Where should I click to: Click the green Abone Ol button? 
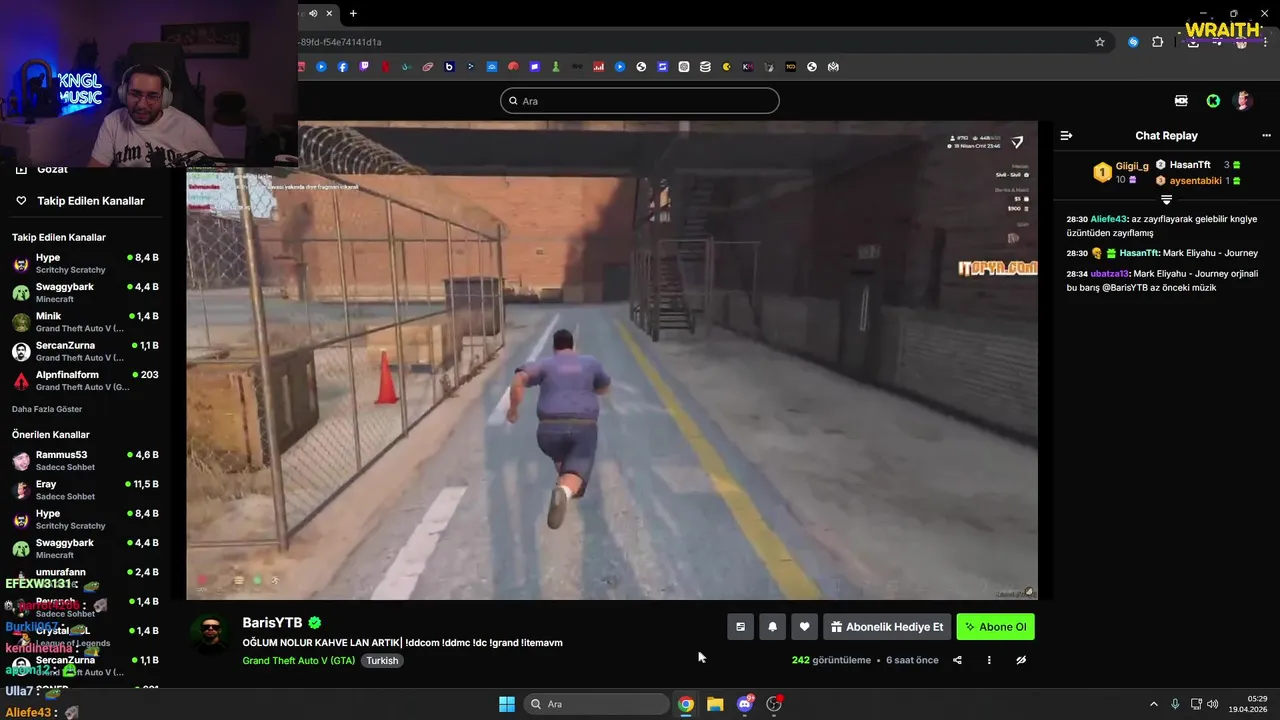click(x=995, y=627)
